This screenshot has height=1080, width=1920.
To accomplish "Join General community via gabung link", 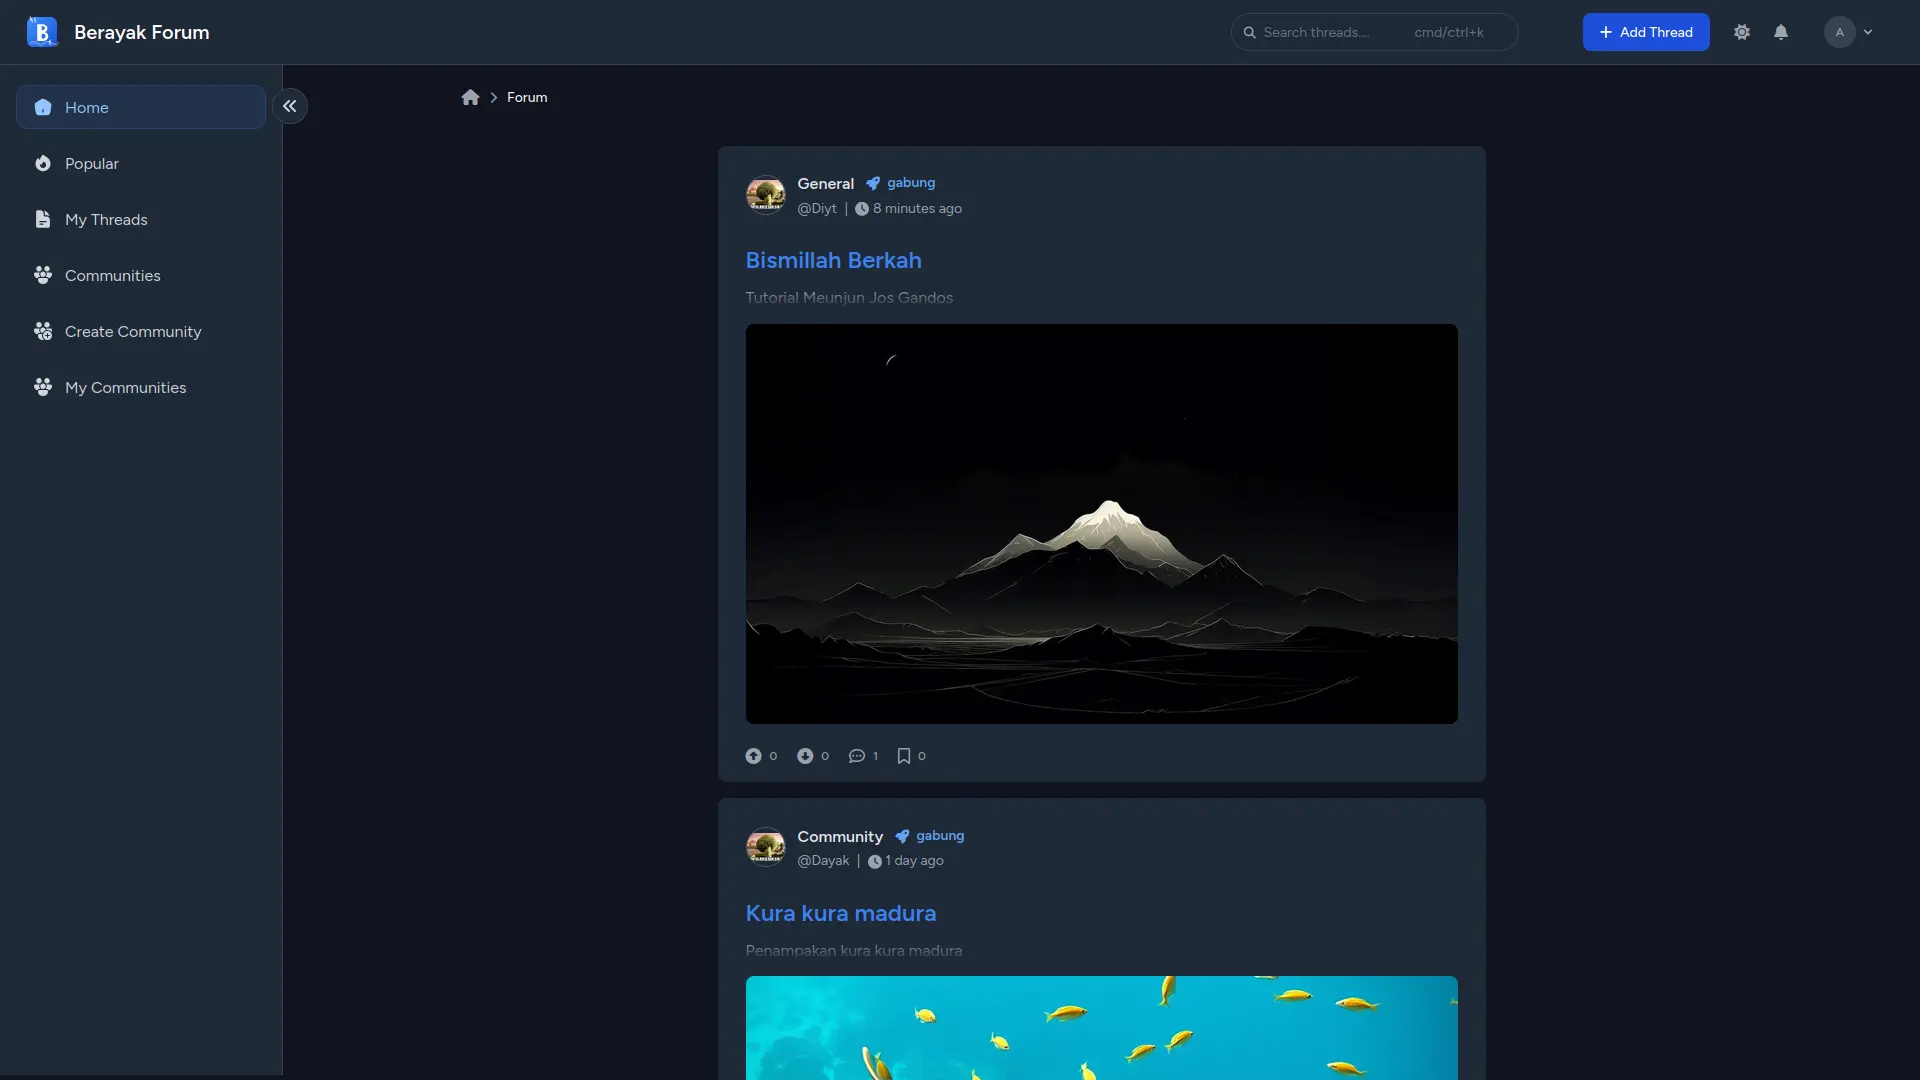I will 910,183.
